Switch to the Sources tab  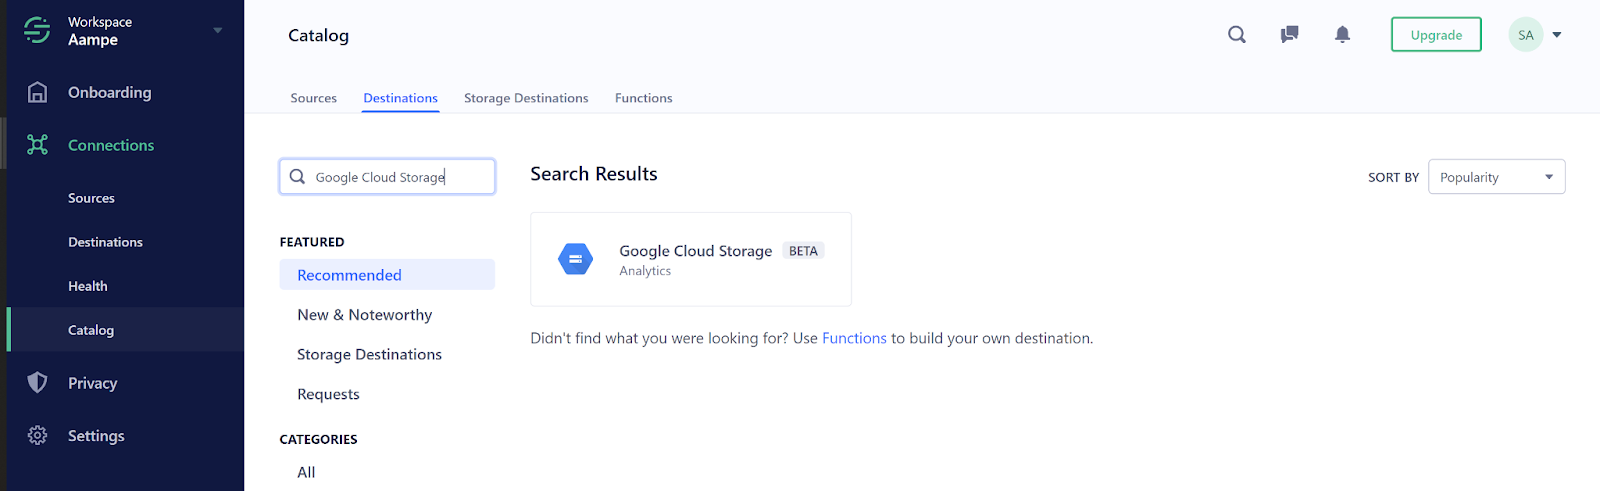point(313,98)
